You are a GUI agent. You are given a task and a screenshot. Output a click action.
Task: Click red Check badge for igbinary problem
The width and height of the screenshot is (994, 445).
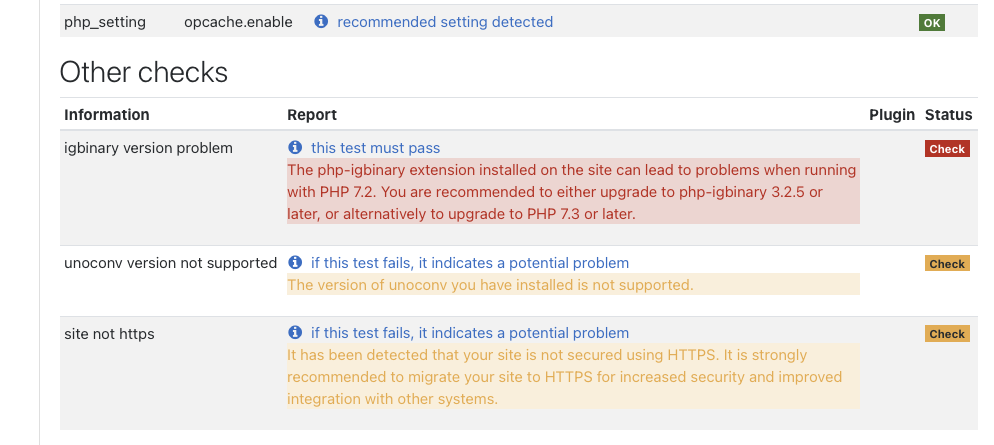coord(947,149)
